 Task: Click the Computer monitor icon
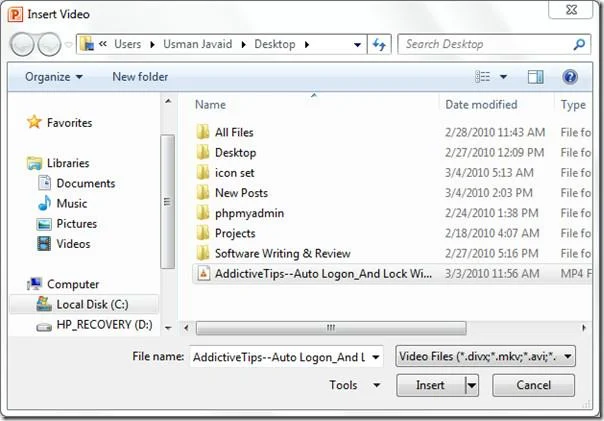click(x=34, y=284)
